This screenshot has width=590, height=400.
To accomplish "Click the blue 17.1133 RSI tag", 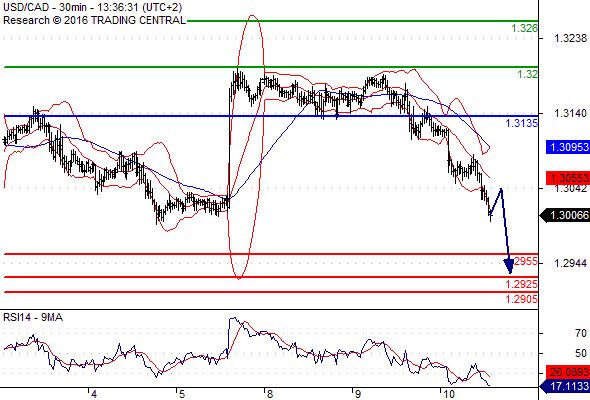I will coord(565,386).
